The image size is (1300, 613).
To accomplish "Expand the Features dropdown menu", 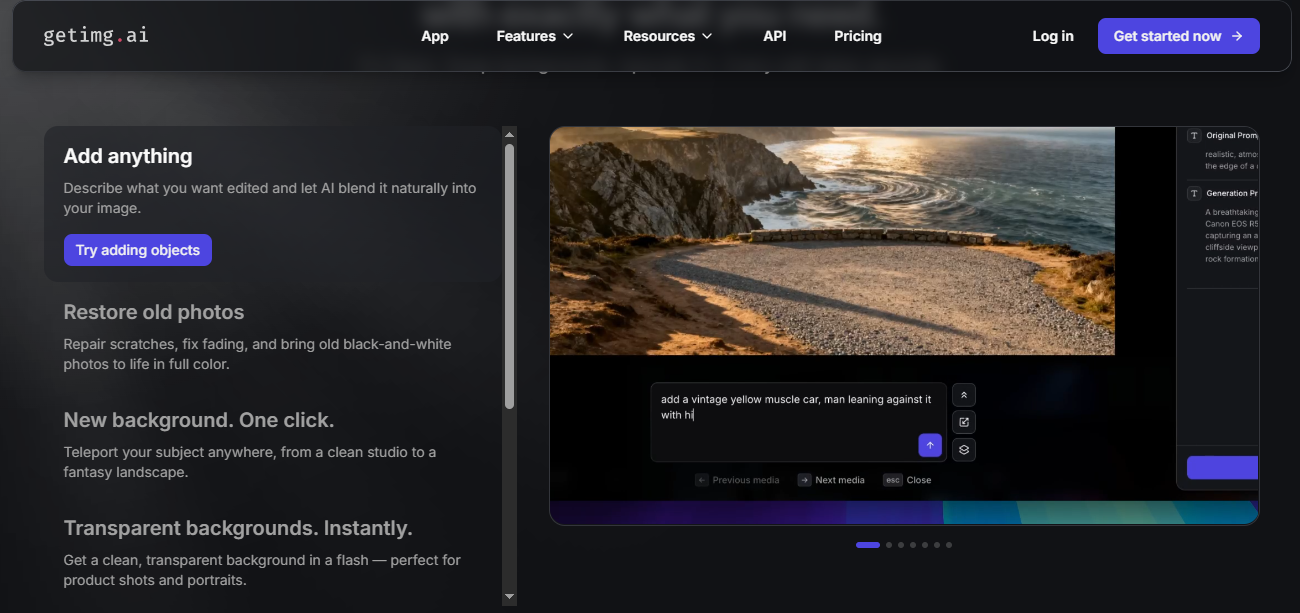I will click(535, 36).
